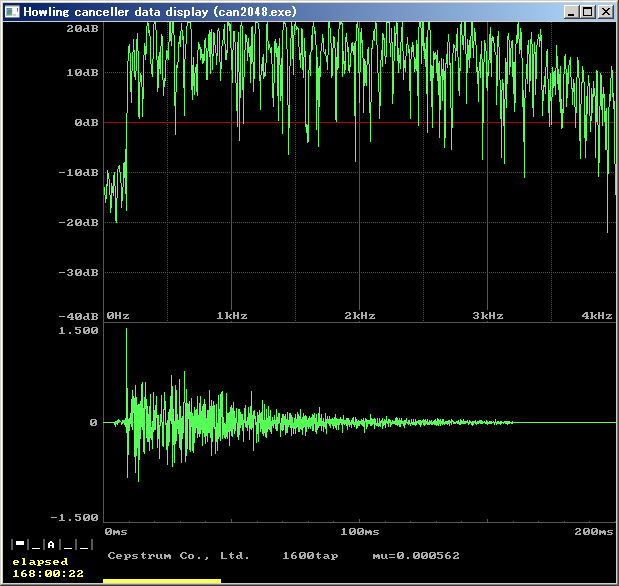The width and height of the screenshot is (619, 586).
Task: Click the last underscore indicator in status row
Action: click(84, 545)
